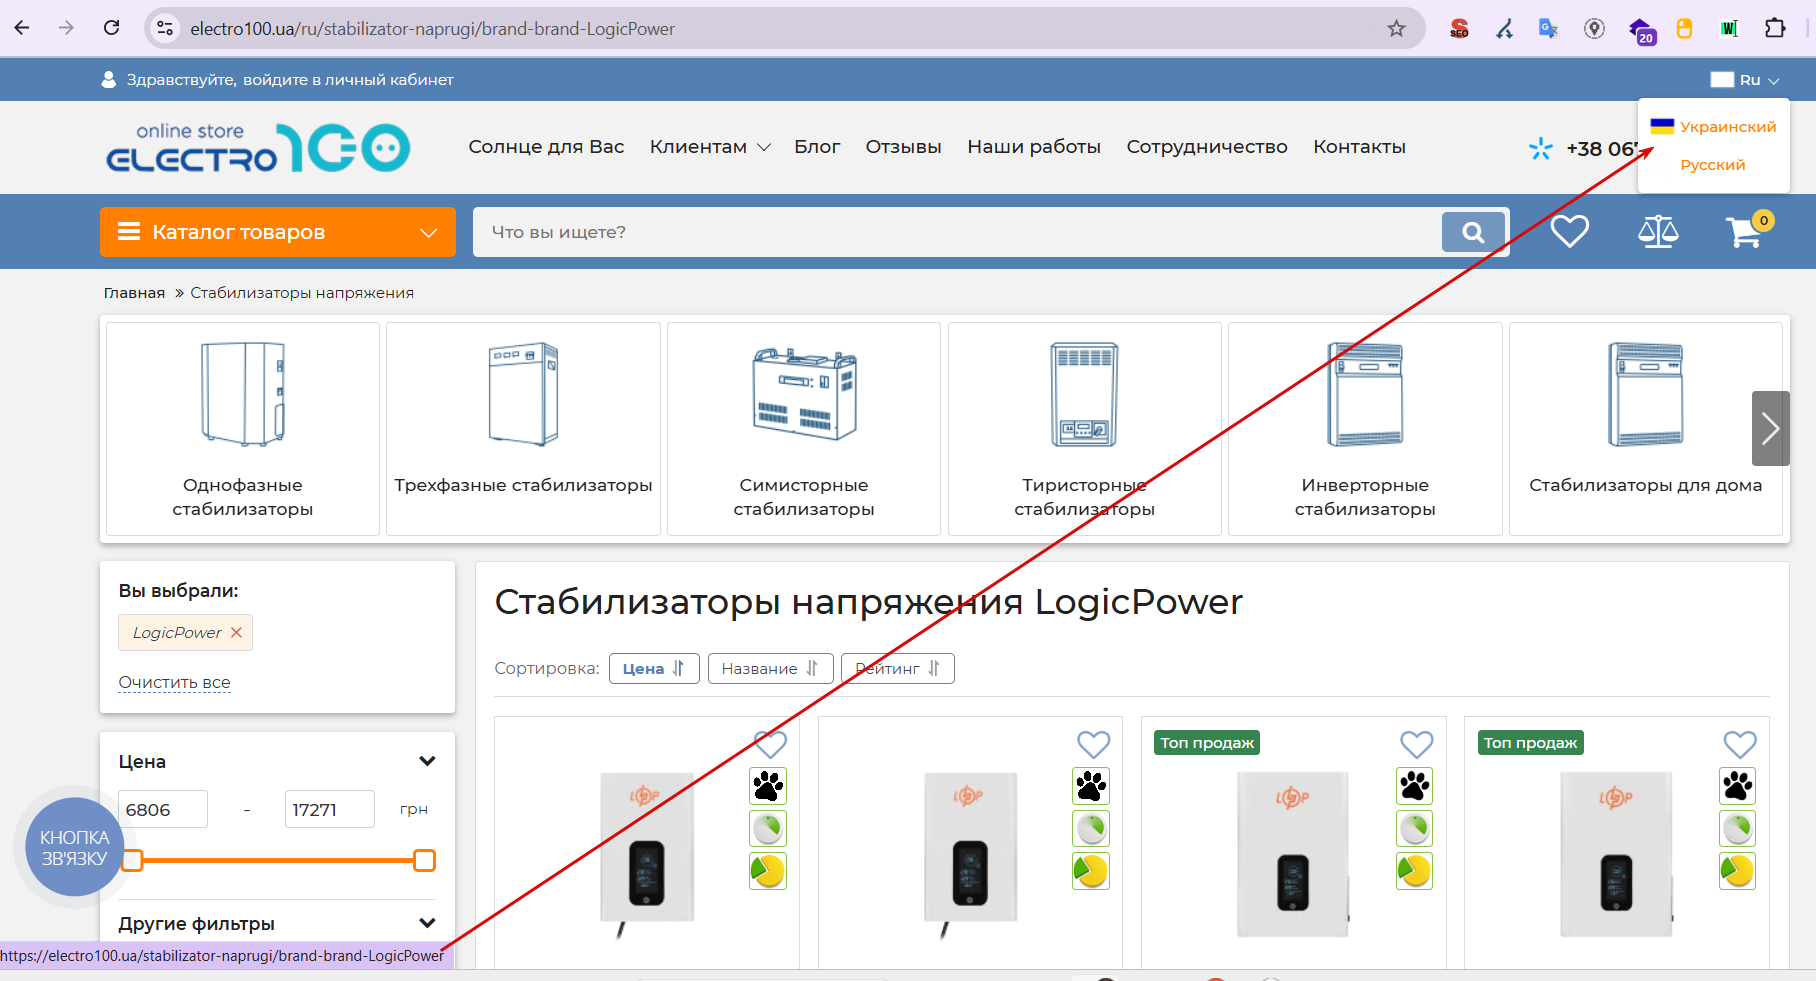Bookmark this page with the star icon
This screenshot has height=981, width=1816.
point(1396,28)
